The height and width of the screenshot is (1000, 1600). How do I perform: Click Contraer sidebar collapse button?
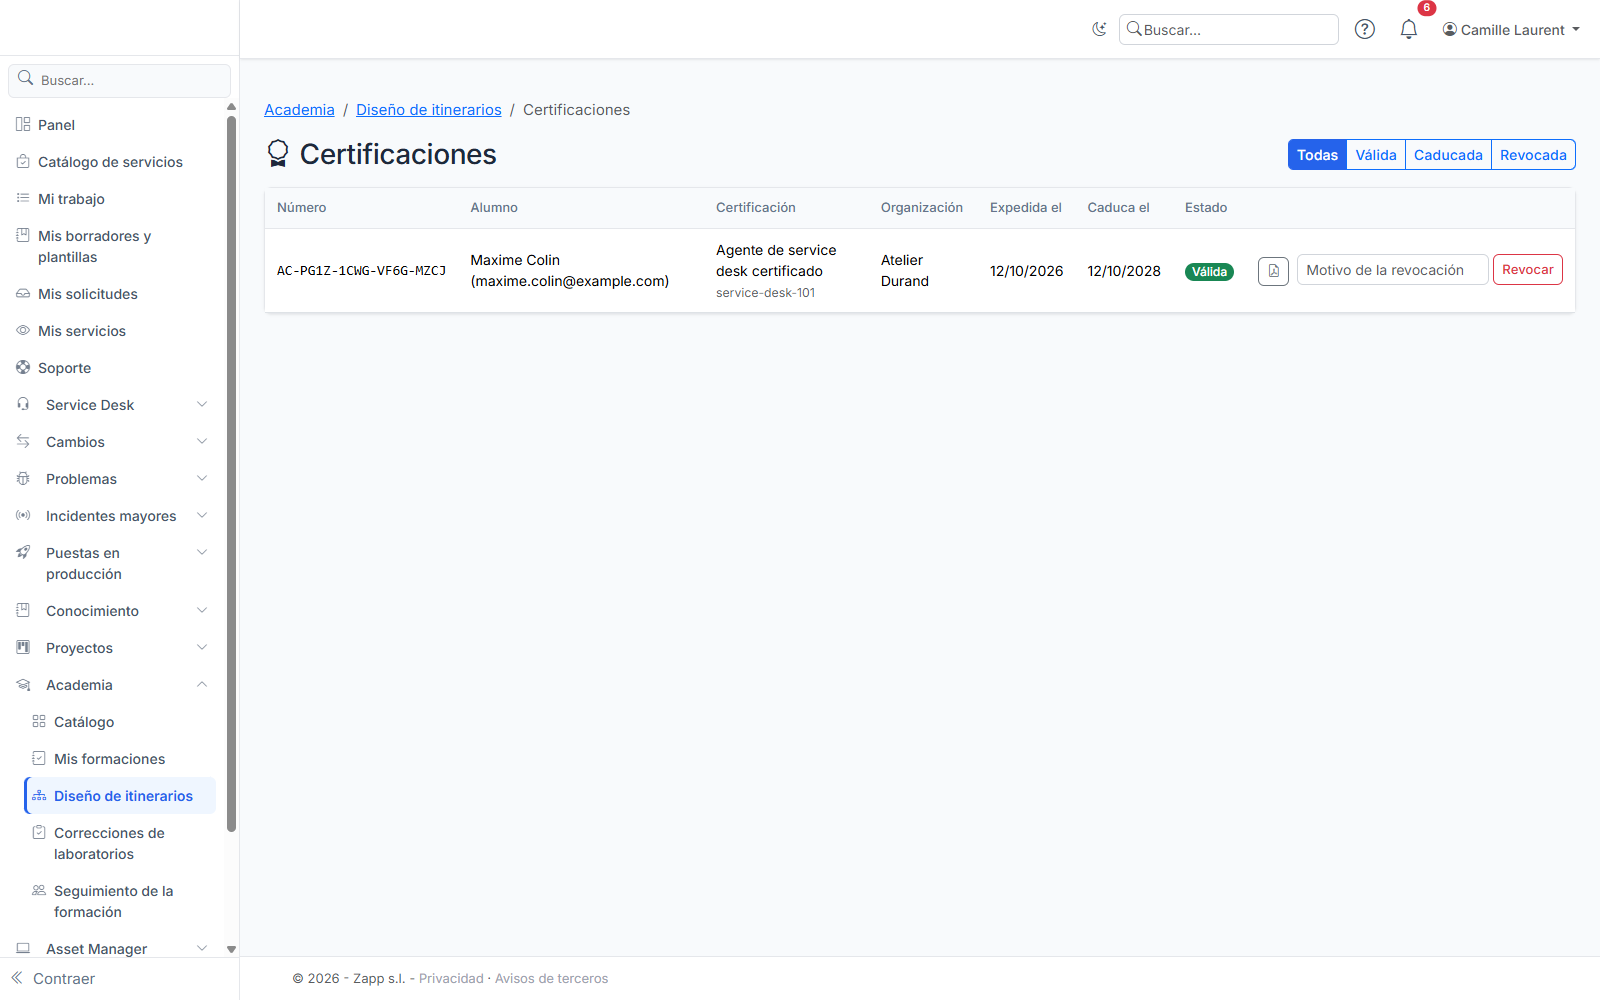(x=54, y=978)
